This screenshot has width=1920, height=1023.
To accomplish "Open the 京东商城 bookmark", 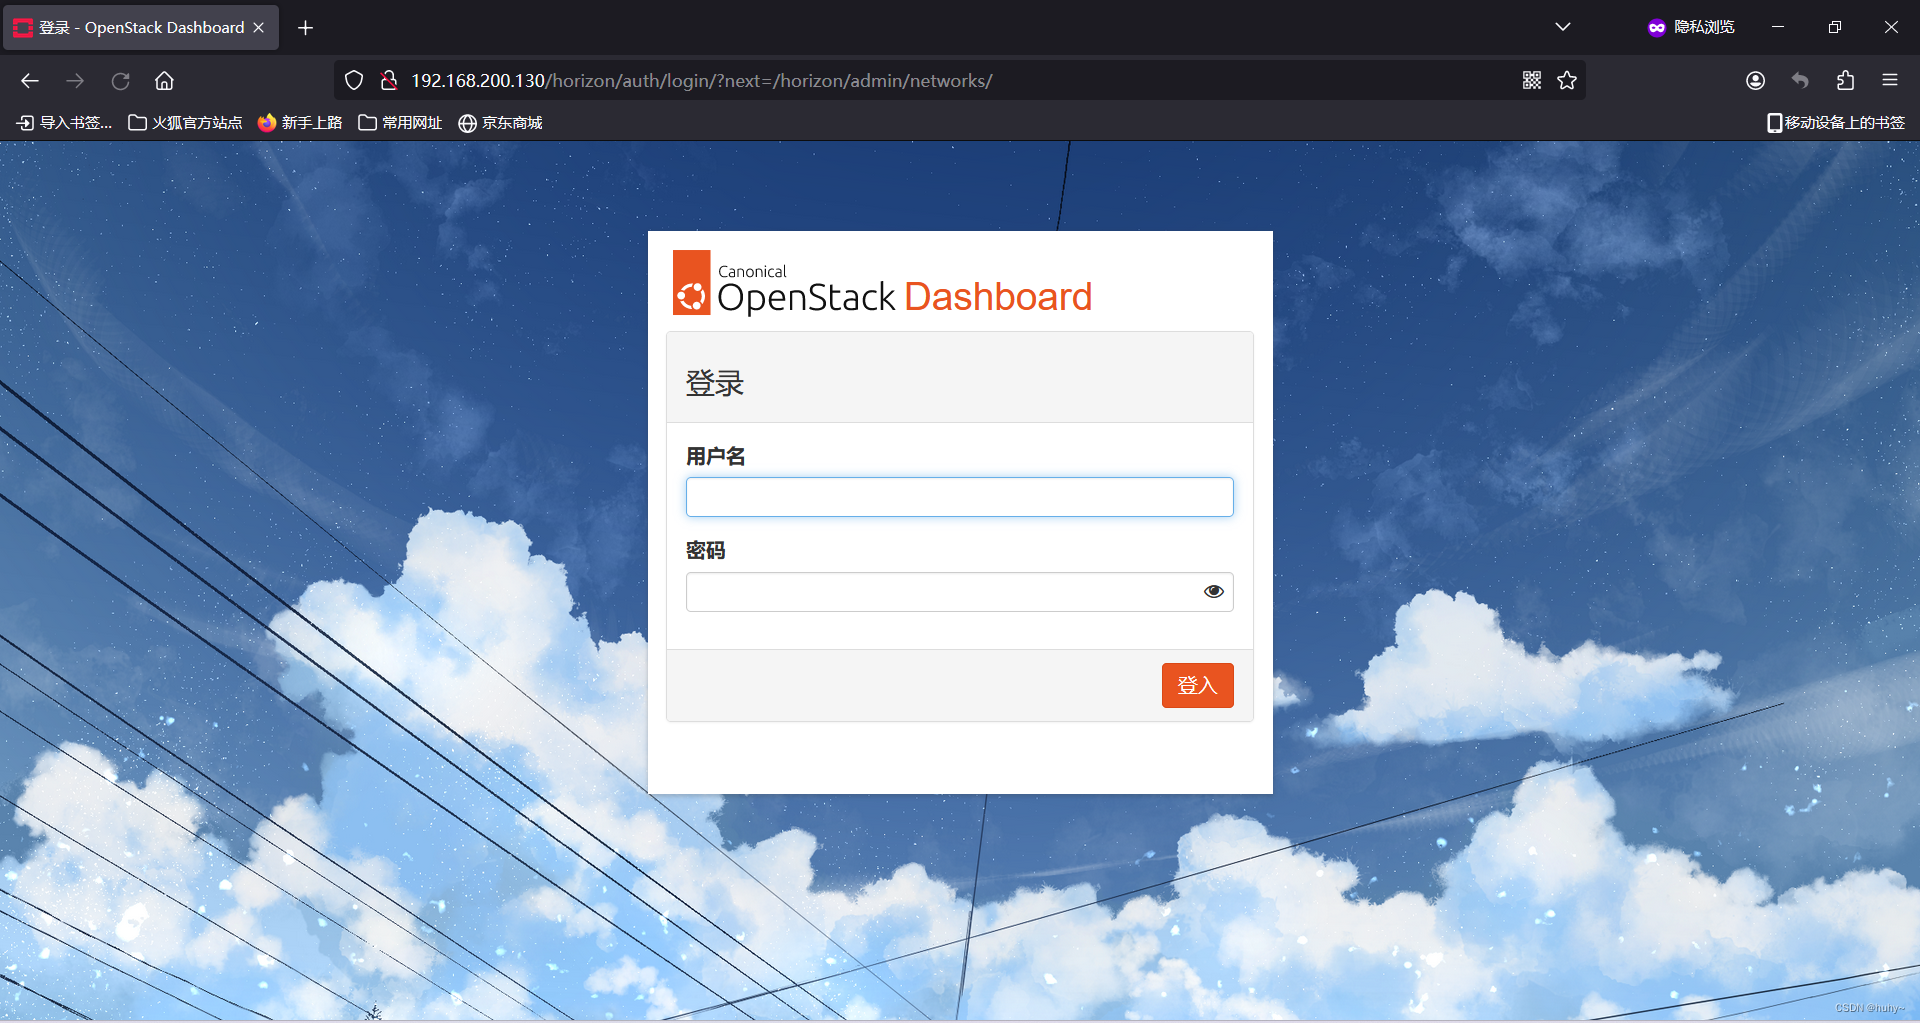I will [500, 123].
